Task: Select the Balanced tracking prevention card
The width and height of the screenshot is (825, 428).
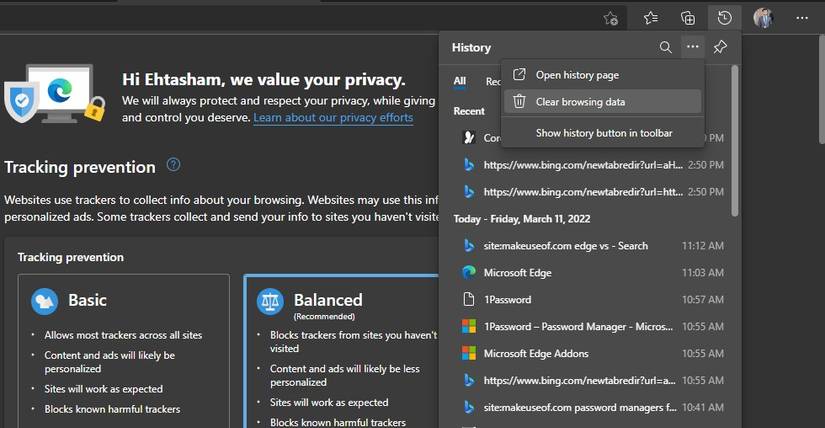Action: point(342,350)
